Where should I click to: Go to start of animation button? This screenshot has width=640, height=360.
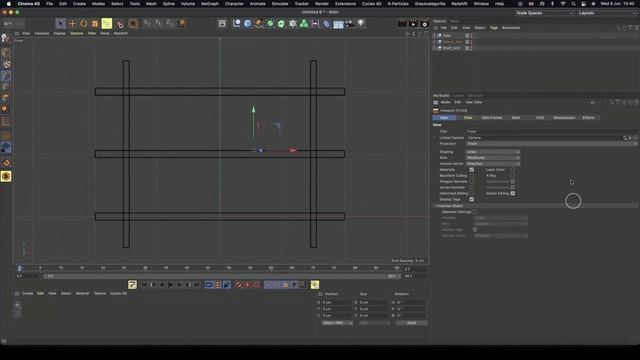(144, 284)
